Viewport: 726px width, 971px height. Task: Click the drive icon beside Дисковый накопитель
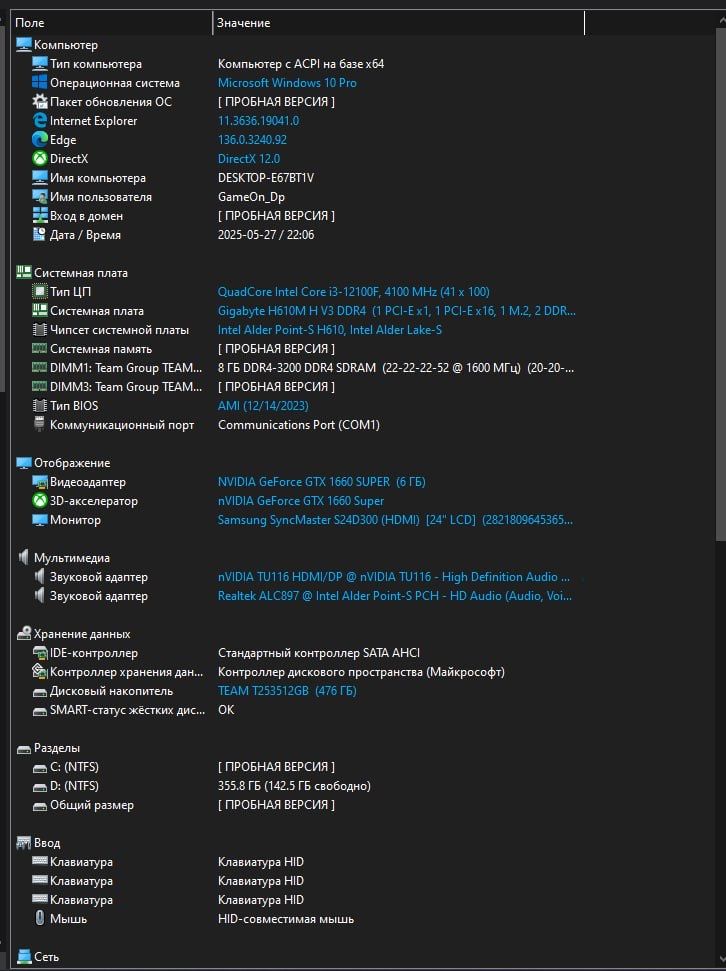(x=40, y=692)
